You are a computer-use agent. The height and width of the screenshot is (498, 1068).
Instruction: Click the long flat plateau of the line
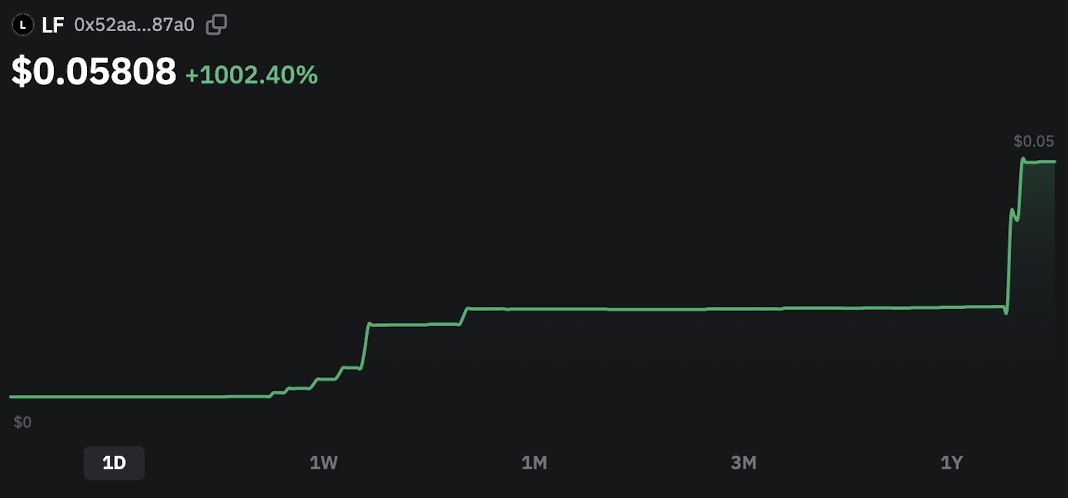tap(736, 309)
